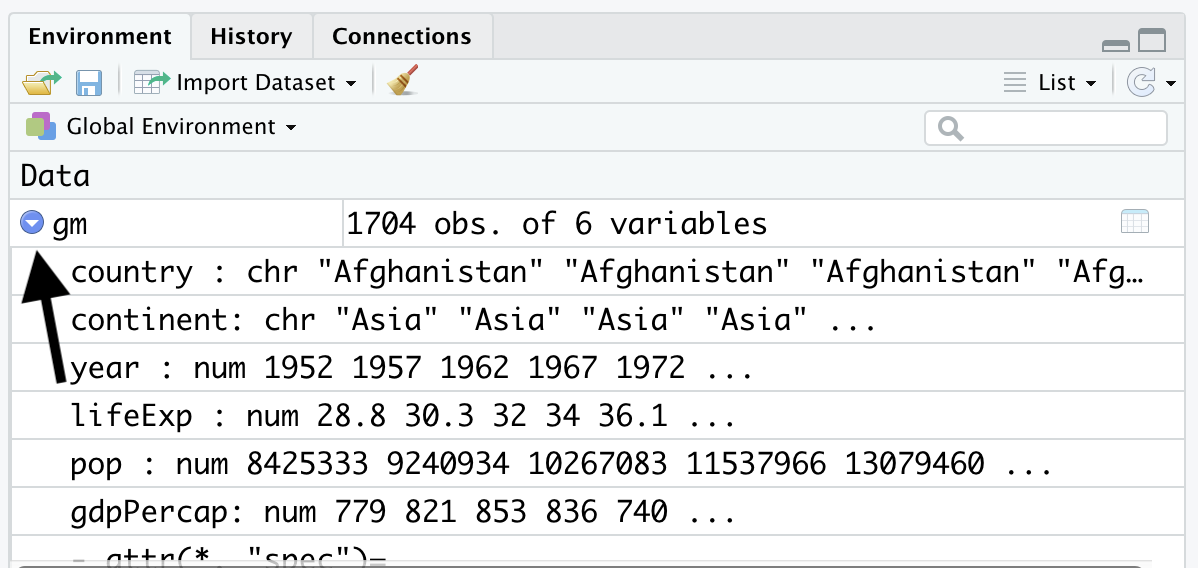Open the refresh options dropdown arrow
The image size is (1198, 568).
1171,83
